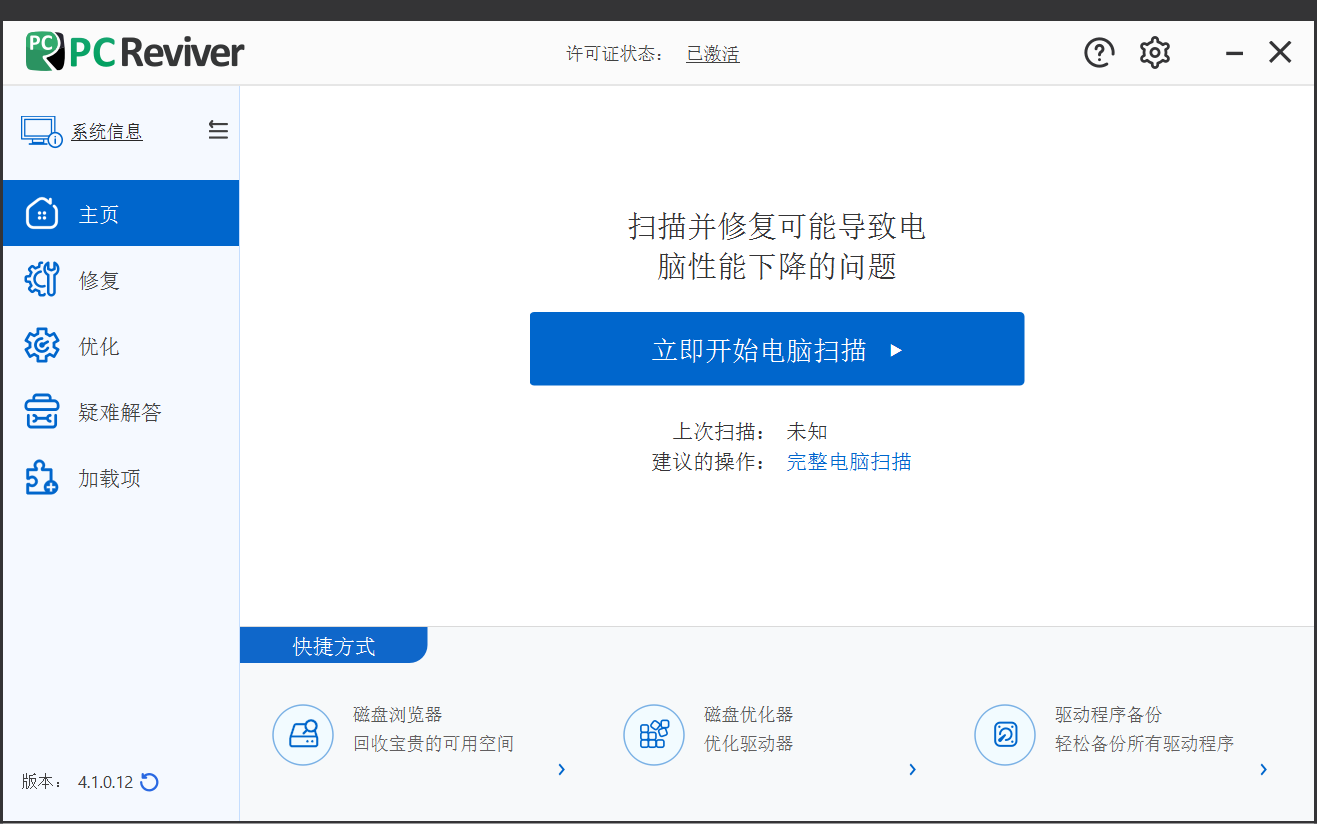Click the 磁盘浏览器 shortcut title
Image resolution: width=1317 pixels, height=824 pixels.
pos(398,715)
